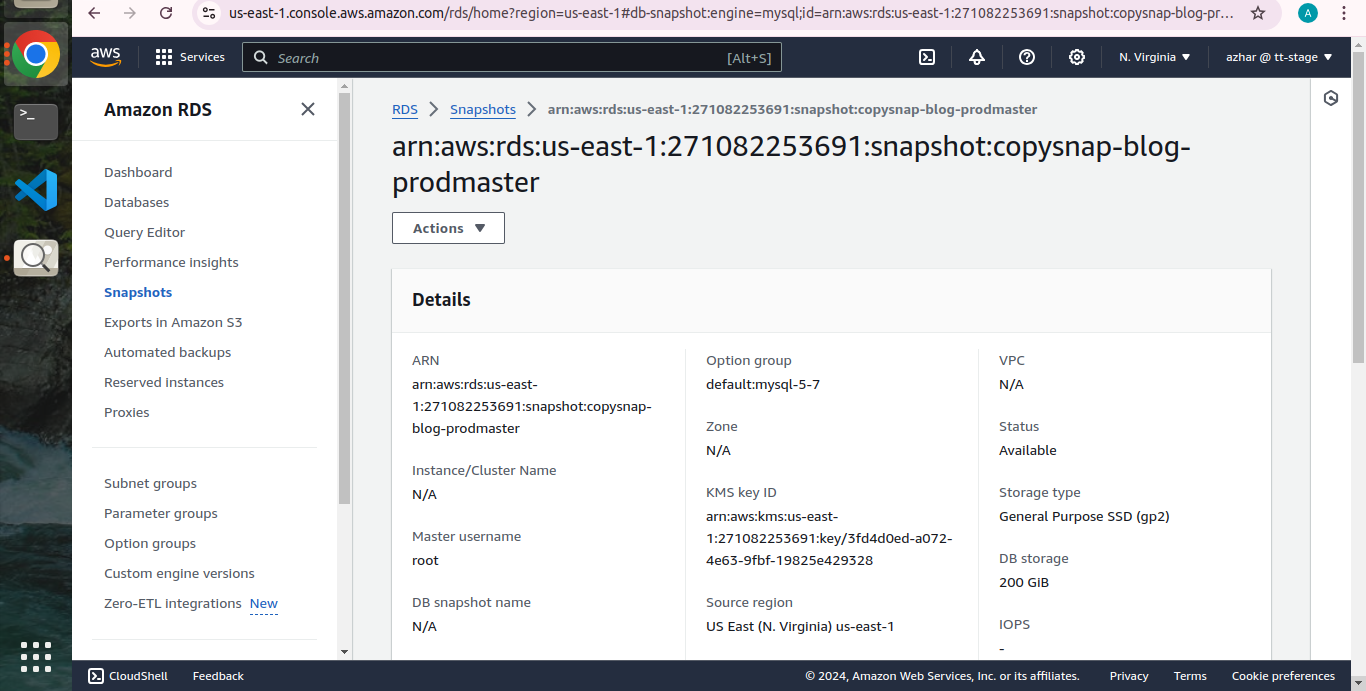1366x691 pixels.
Task: Click the AWS console search field
Action: coord(500,58)
